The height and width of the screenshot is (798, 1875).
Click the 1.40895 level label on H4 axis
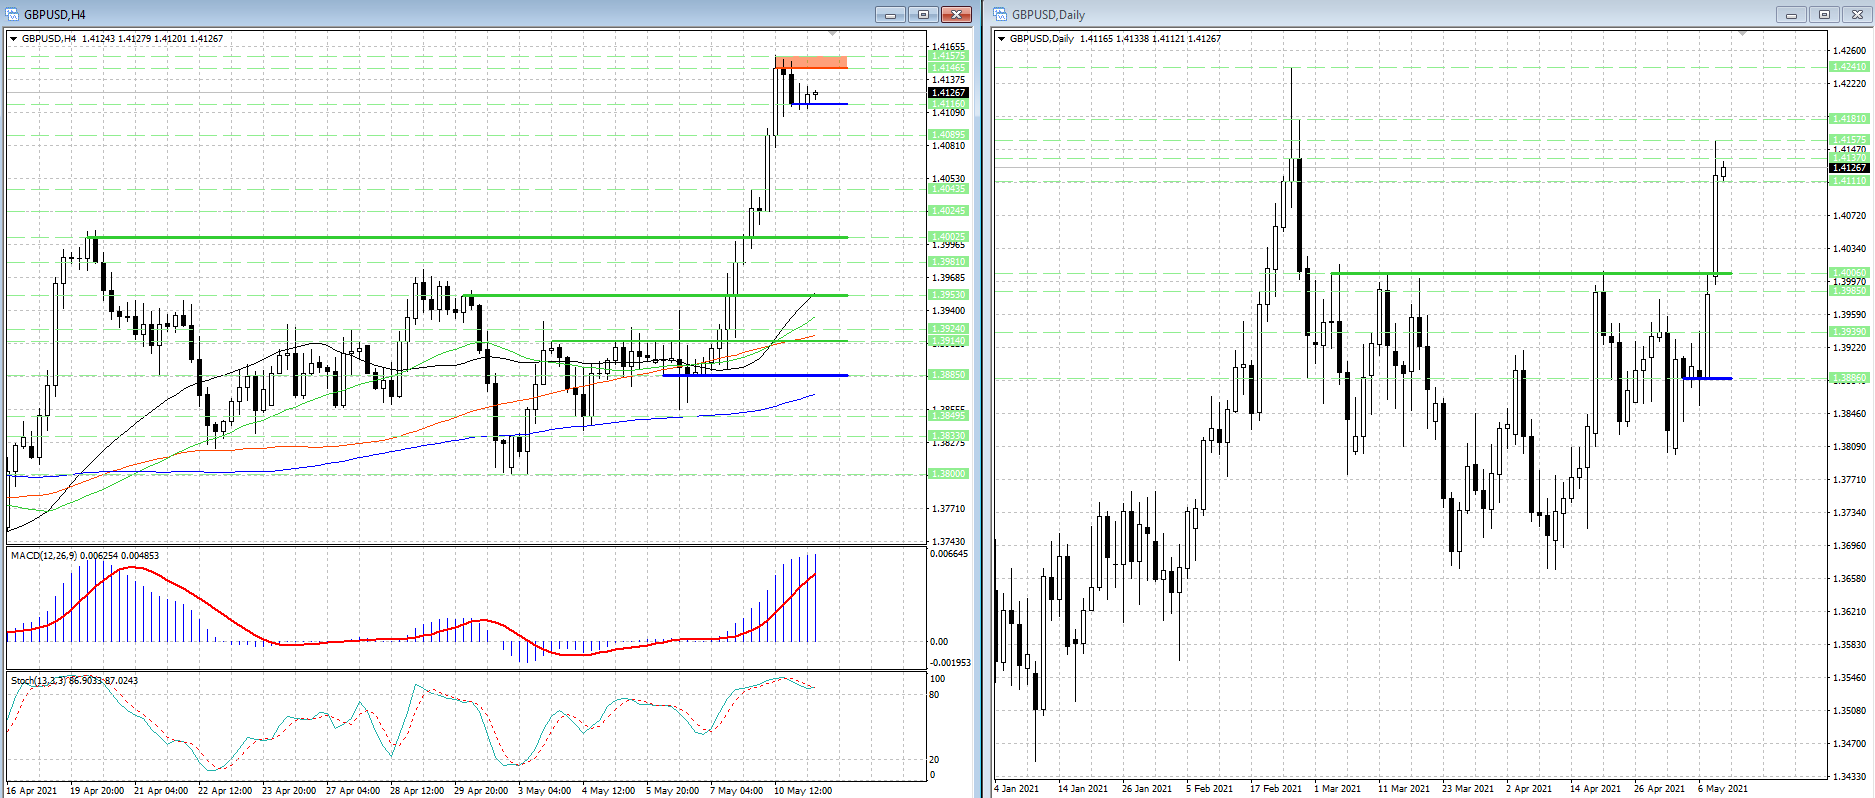[x=949, y=135]
